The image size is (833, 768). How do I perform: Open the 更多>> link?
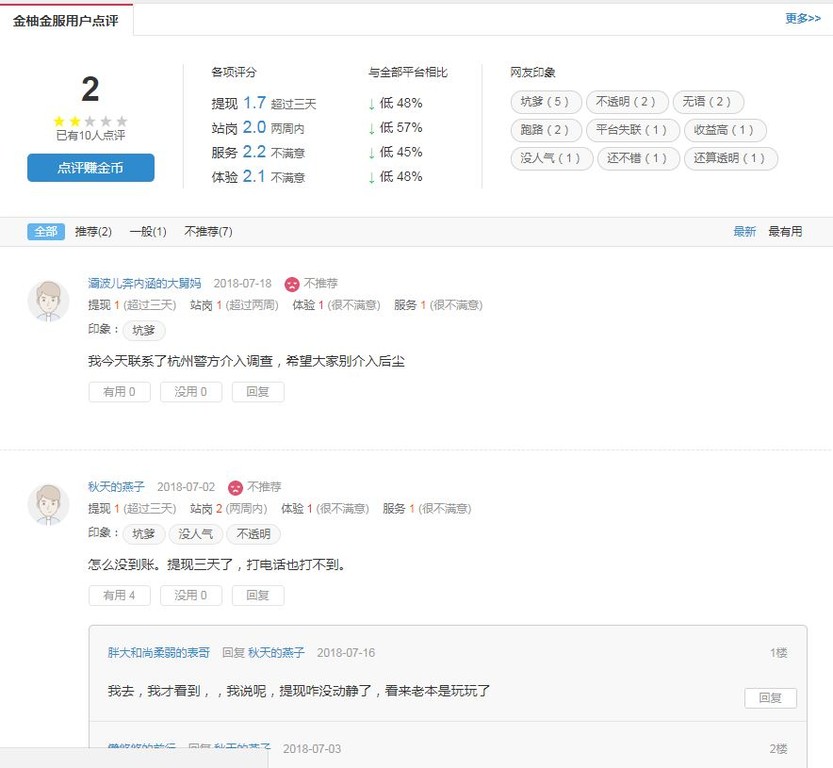click(802, 18)
